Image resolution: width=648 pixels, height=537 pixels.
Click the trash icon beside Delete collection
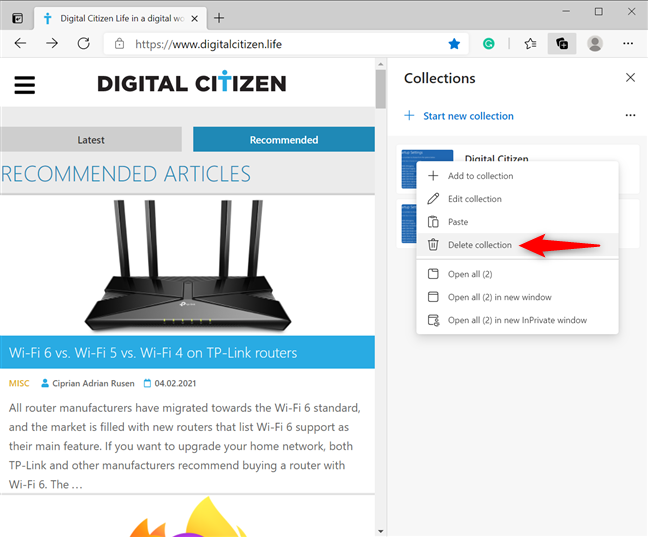pos(433,245)
